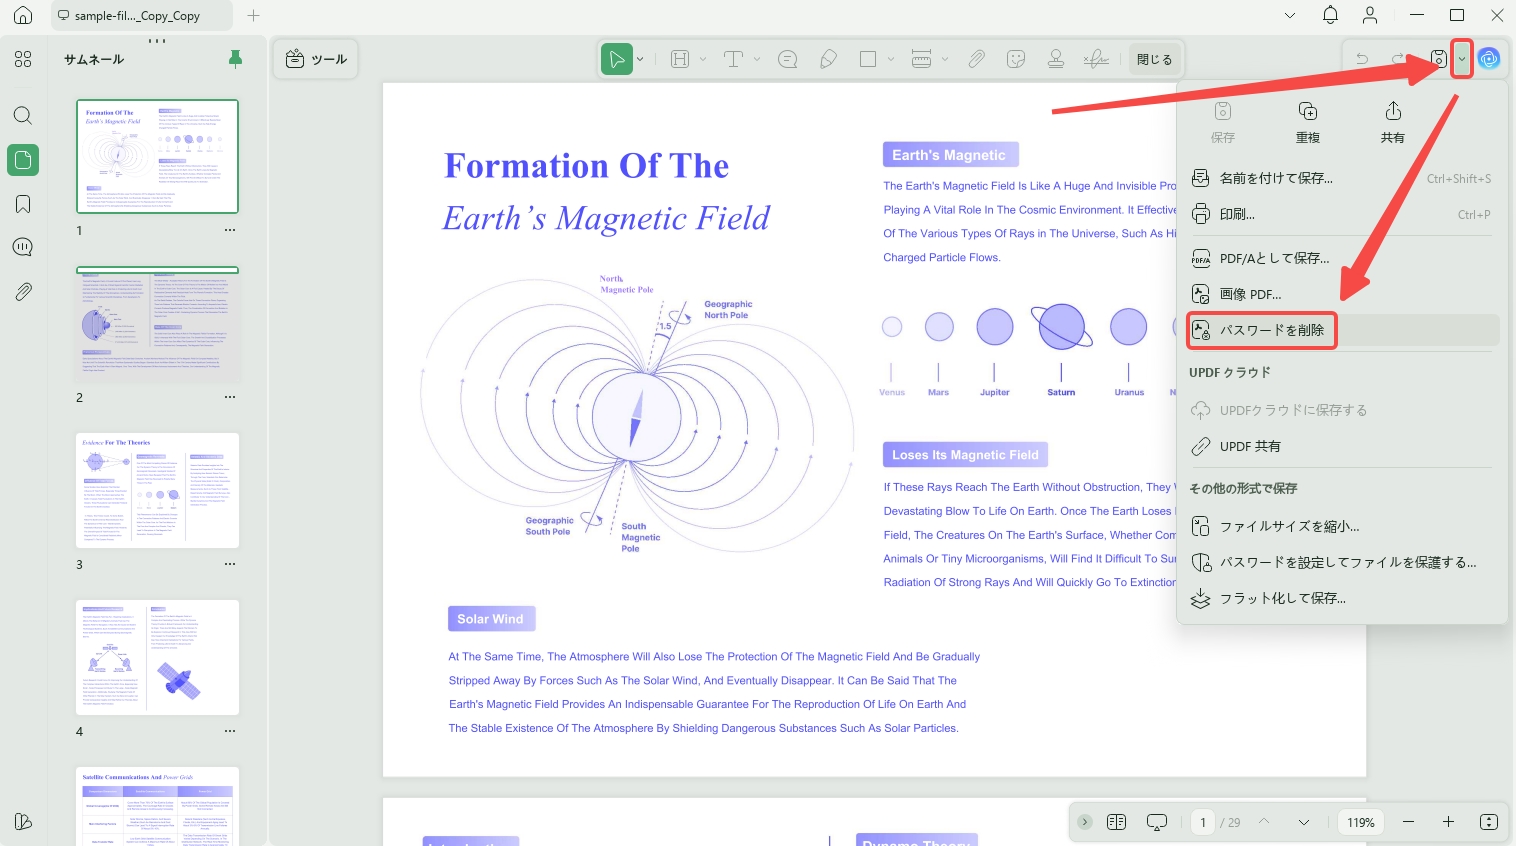Expand the text comment dropdown arrow
Image resolution: width=1516 pixels, height=846 pixels.
(757, 59)
